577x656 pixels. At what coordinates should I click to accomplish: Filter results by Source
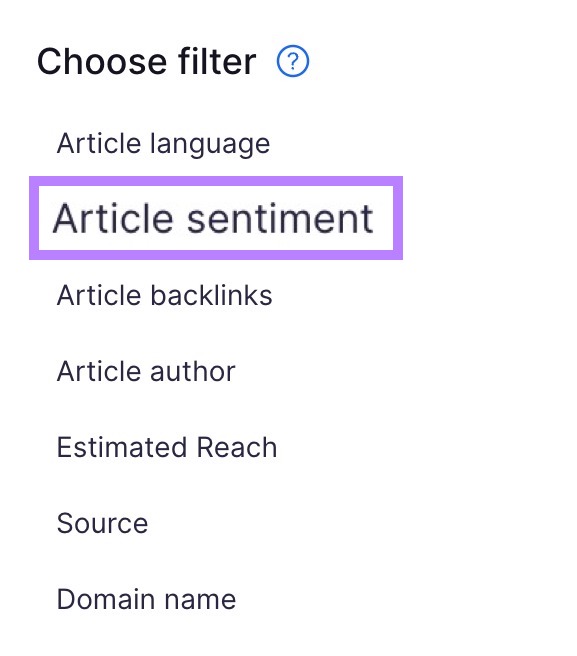coord(103,523)
